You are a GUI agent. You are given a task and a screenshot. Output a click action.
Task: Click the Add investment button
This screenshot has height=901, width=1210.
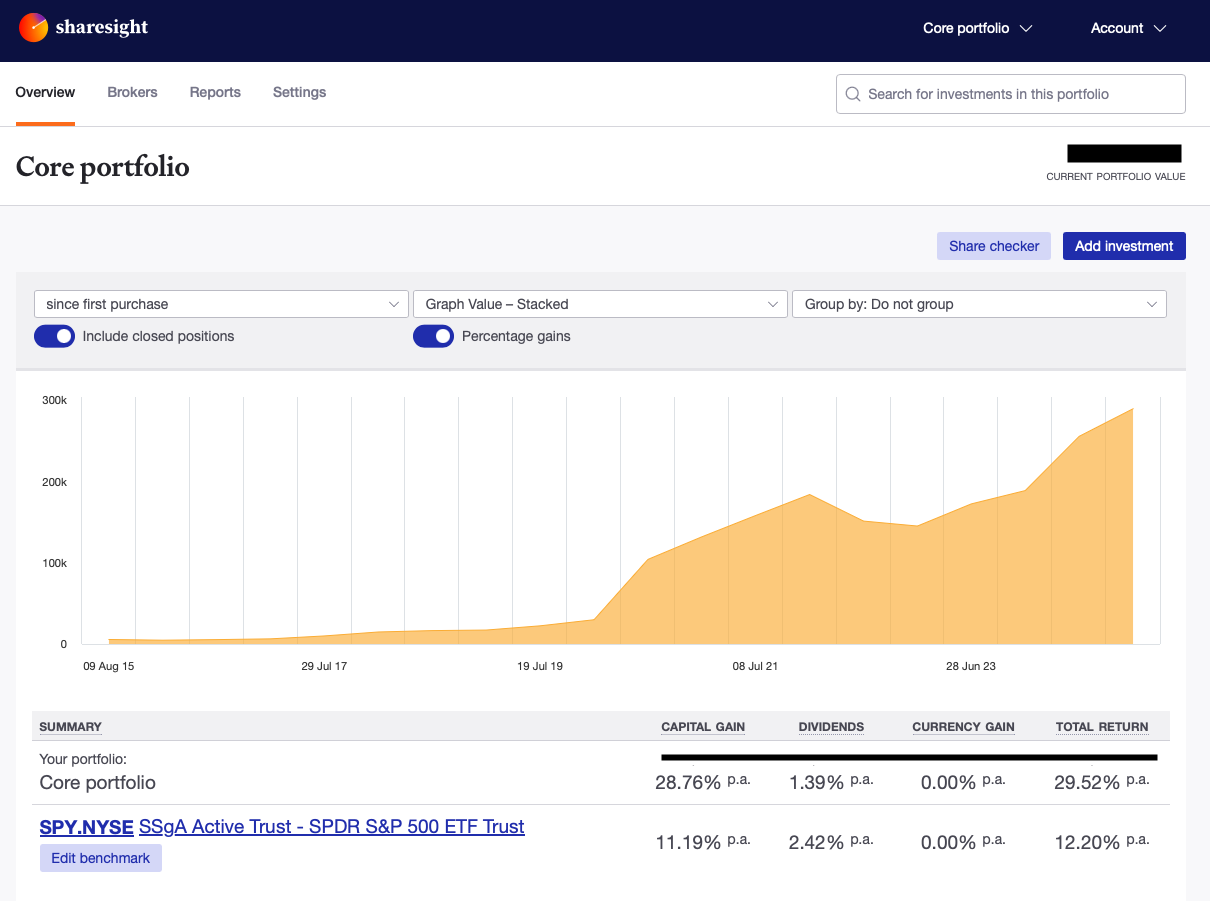[1124, 246]
